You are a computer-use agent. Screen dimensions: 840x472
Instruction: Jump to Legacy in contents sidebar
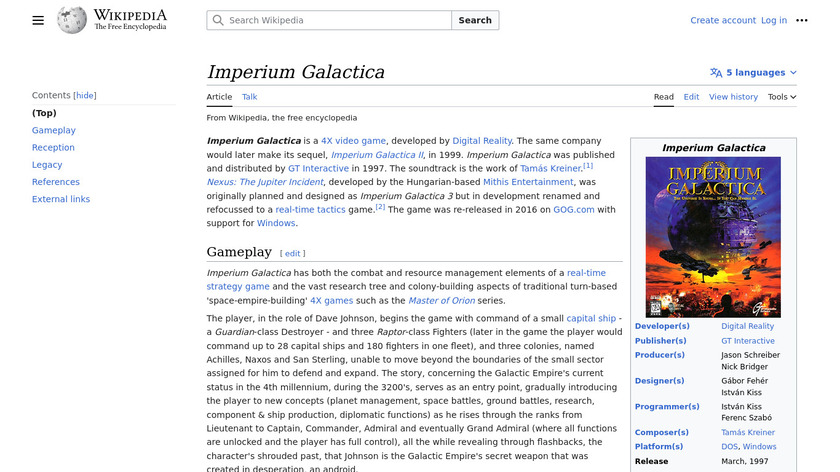[x=47, y=164]
